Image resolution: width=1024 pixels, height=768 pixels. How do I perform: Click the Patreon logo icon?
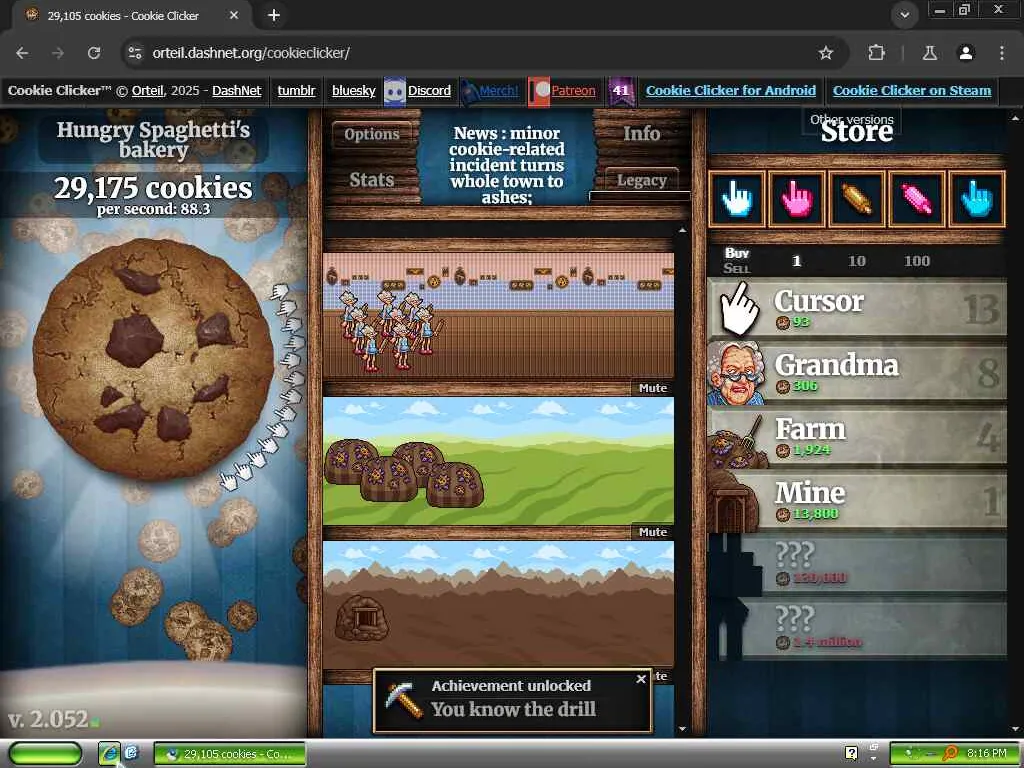(x=539, y=91)
